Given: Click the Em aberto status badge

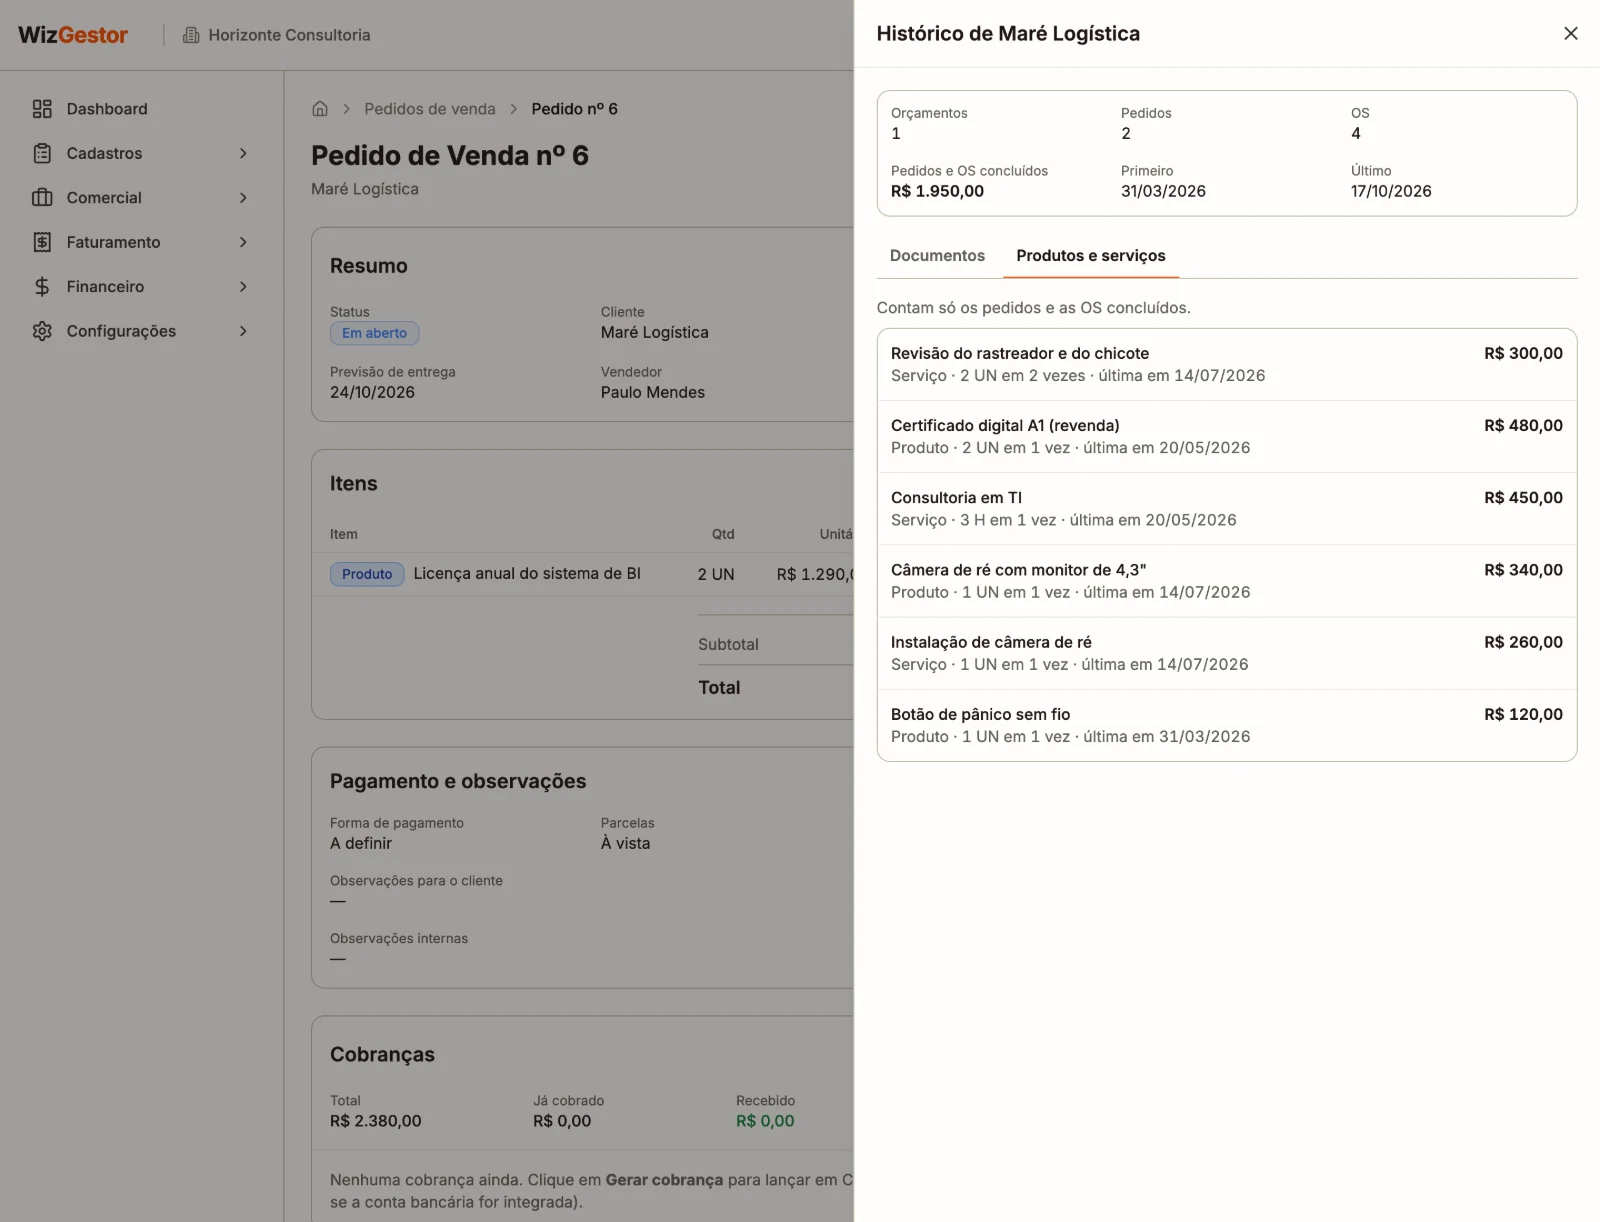Looking at the screenshot, I should pyautogui.click(x=375, y=333).
